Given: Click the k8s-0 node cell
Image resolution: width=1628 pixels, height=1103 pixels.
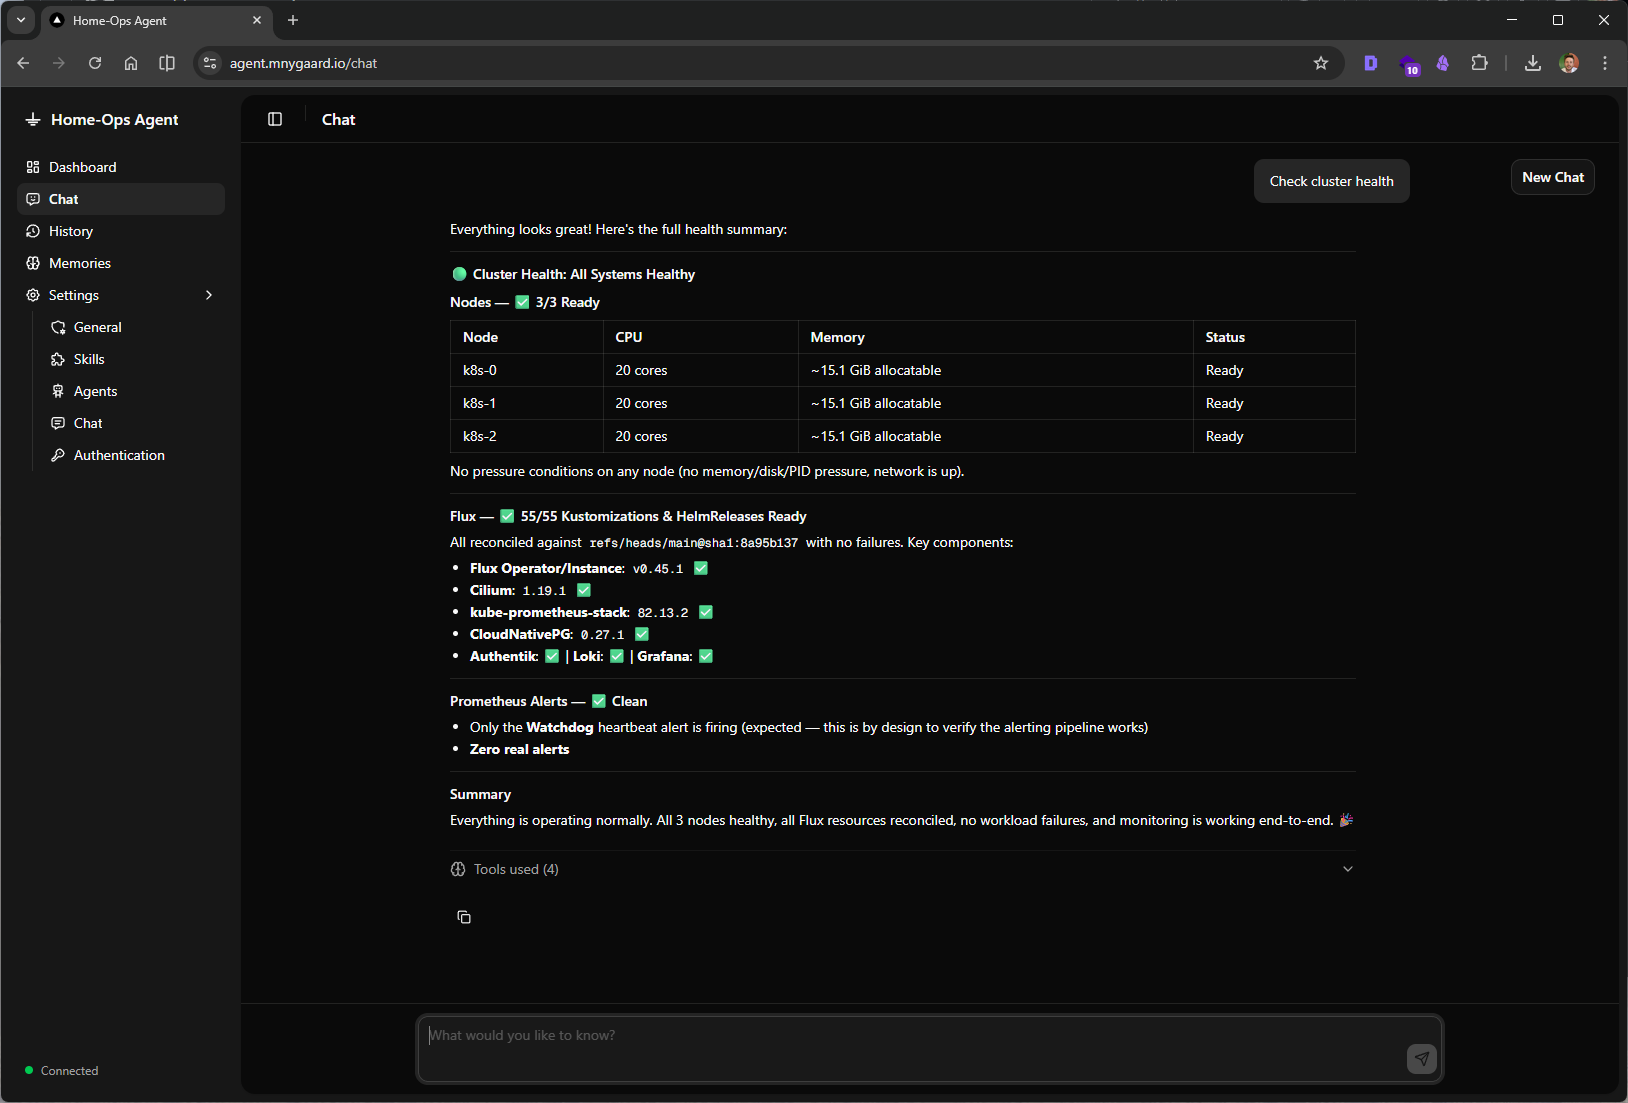Looking at the screenshot, I should tap(527, 370).
